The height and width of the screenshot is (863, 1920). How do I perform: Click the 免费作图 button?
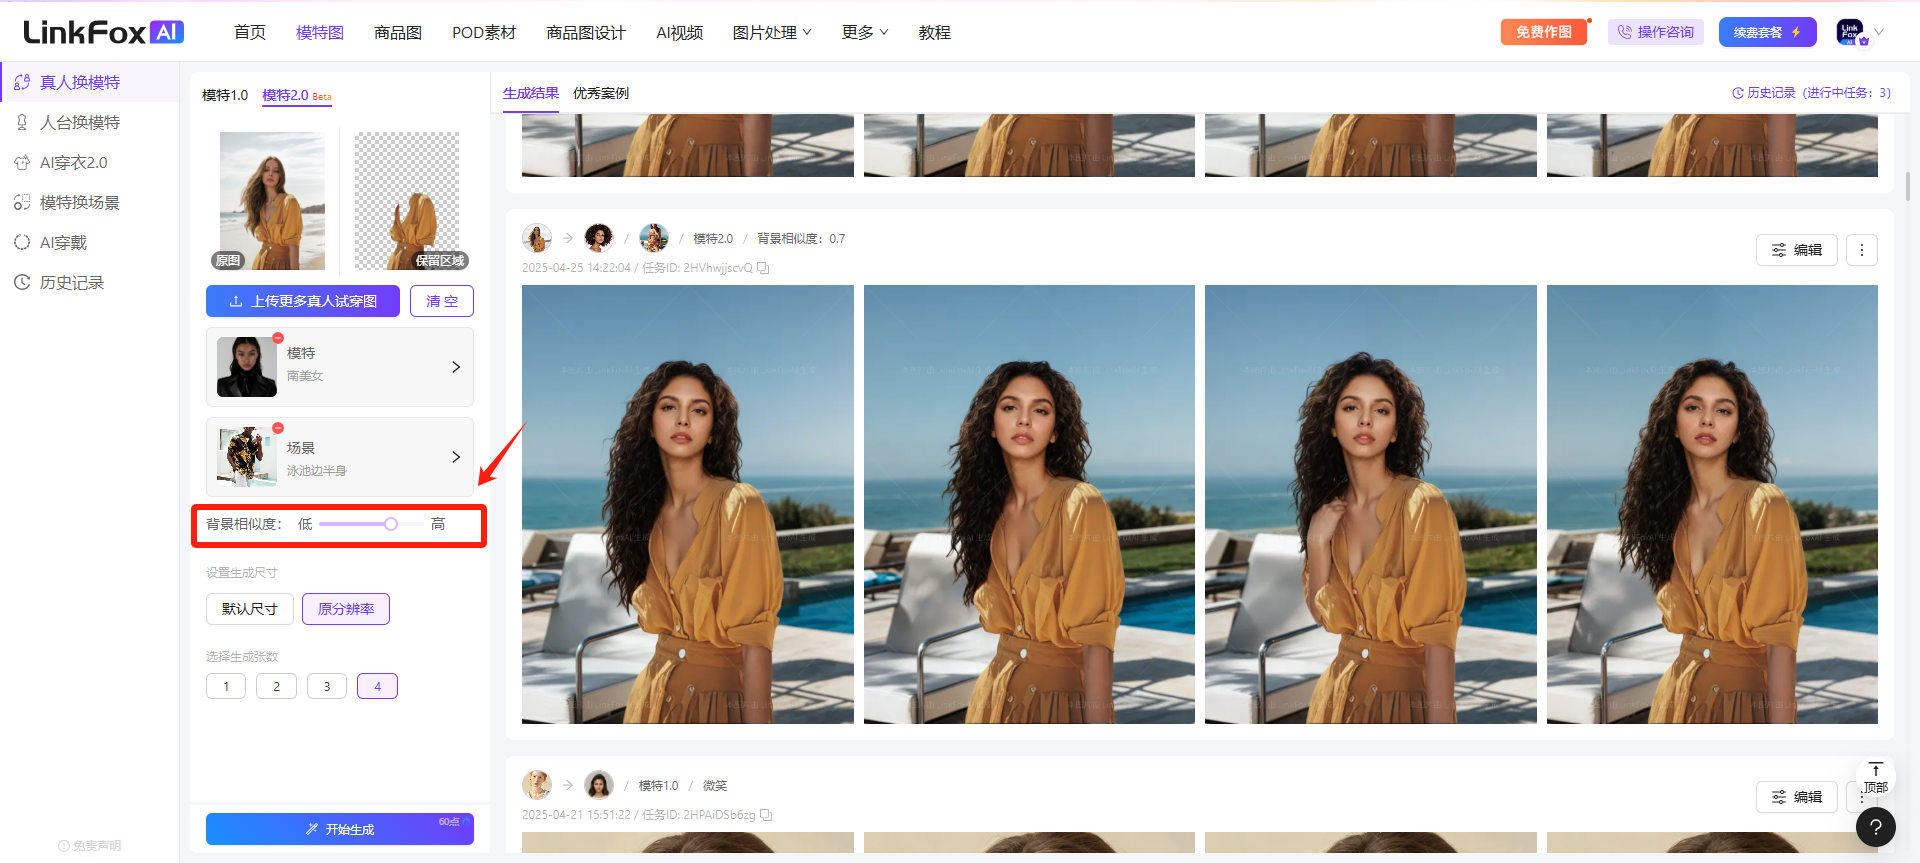(x=1544, y=32)
